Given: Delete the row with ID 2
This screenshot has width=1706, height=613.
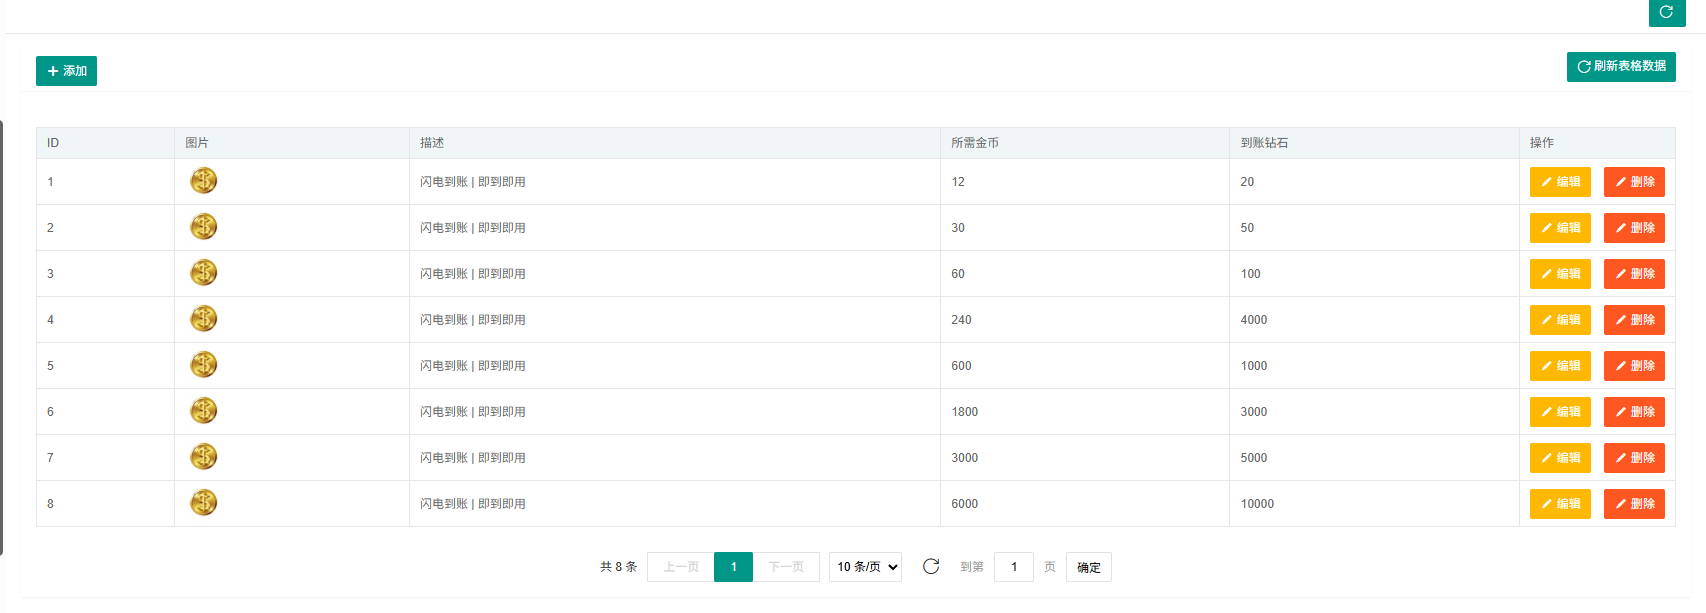Looking at the screenshot, I should pos(1633,228).
